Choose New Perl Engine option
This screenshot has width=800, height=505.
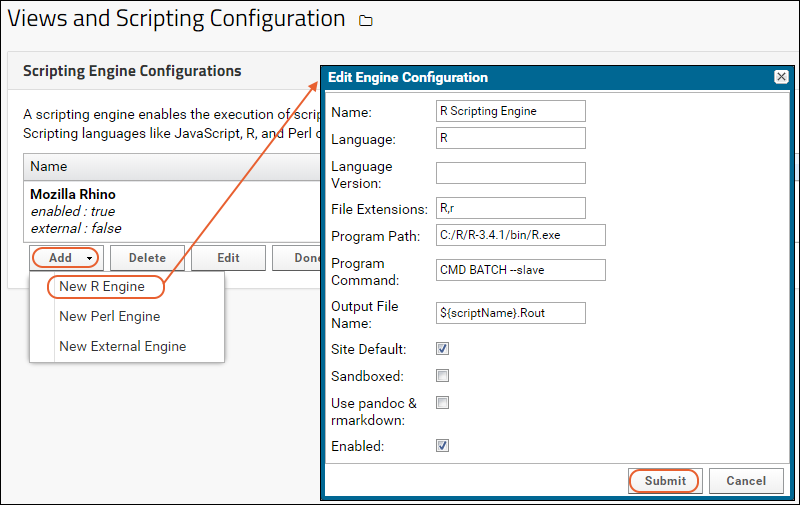click(x=109, y=316)
